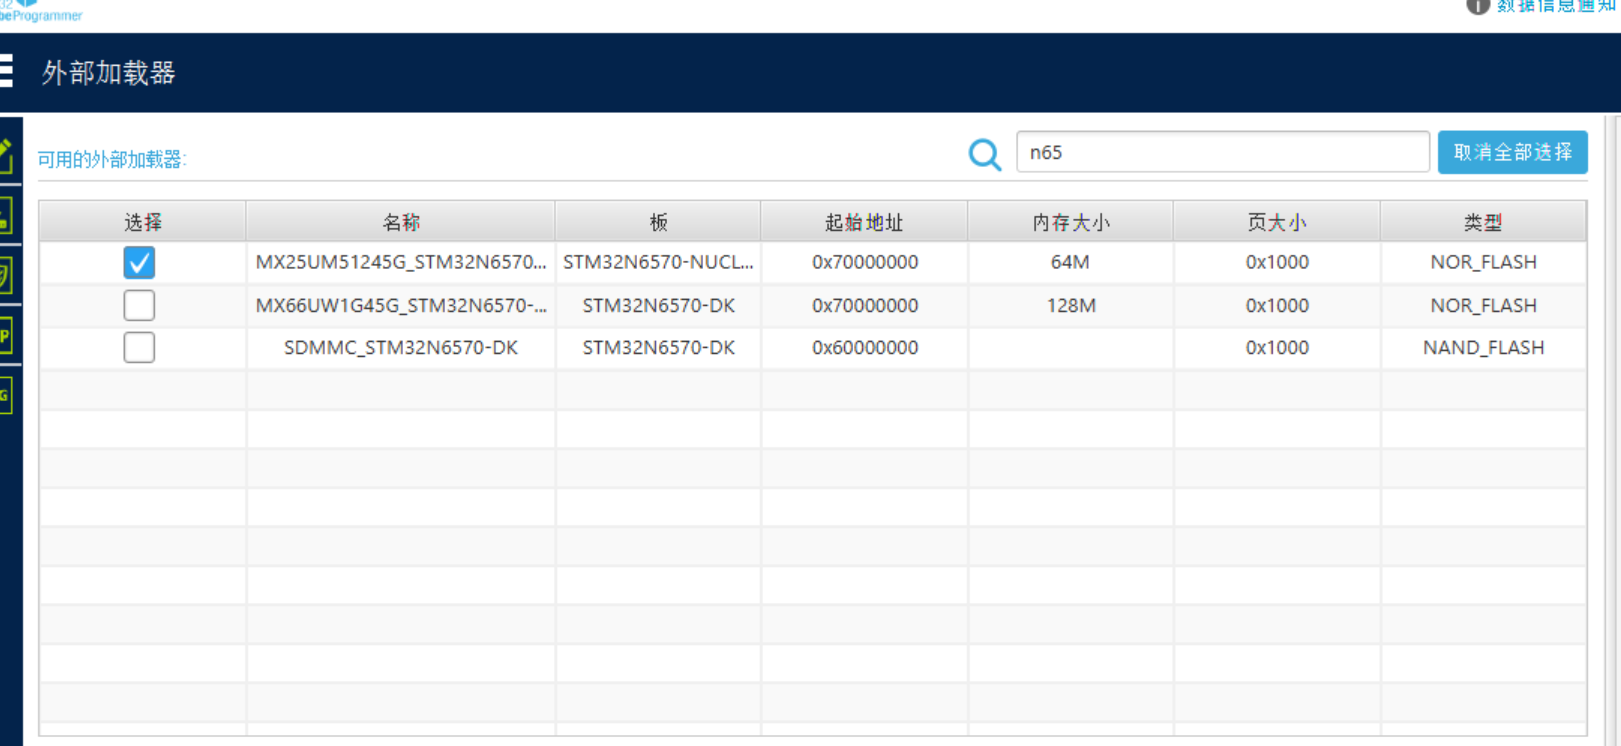This screenshot has height=746, width=1621.
Task: Click the 128M memory size cell
Action: click(x=1071, y=305)
